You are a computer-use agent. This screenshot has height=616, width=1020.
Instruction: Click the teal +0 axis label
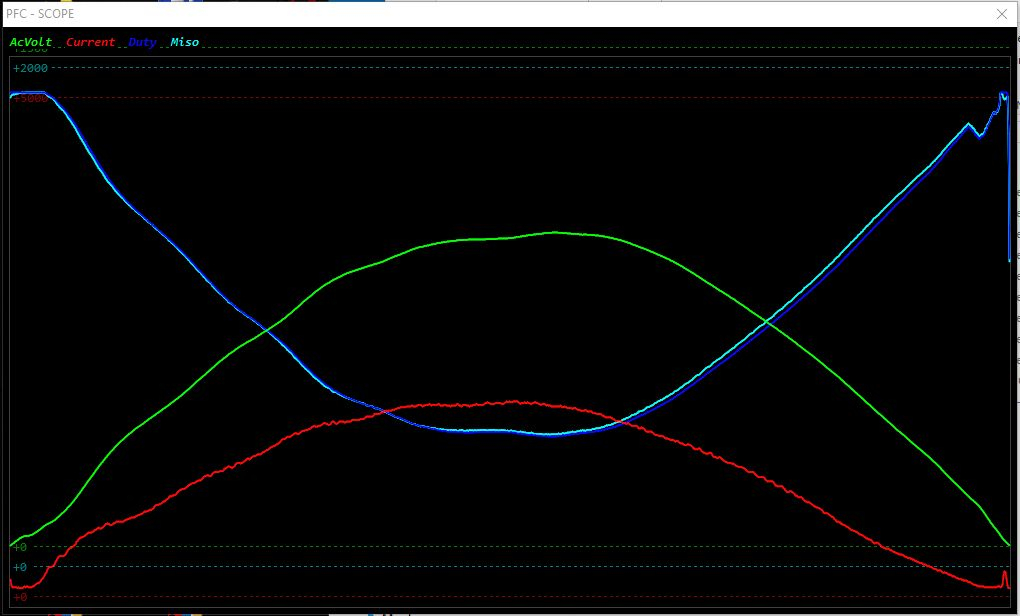20,567
